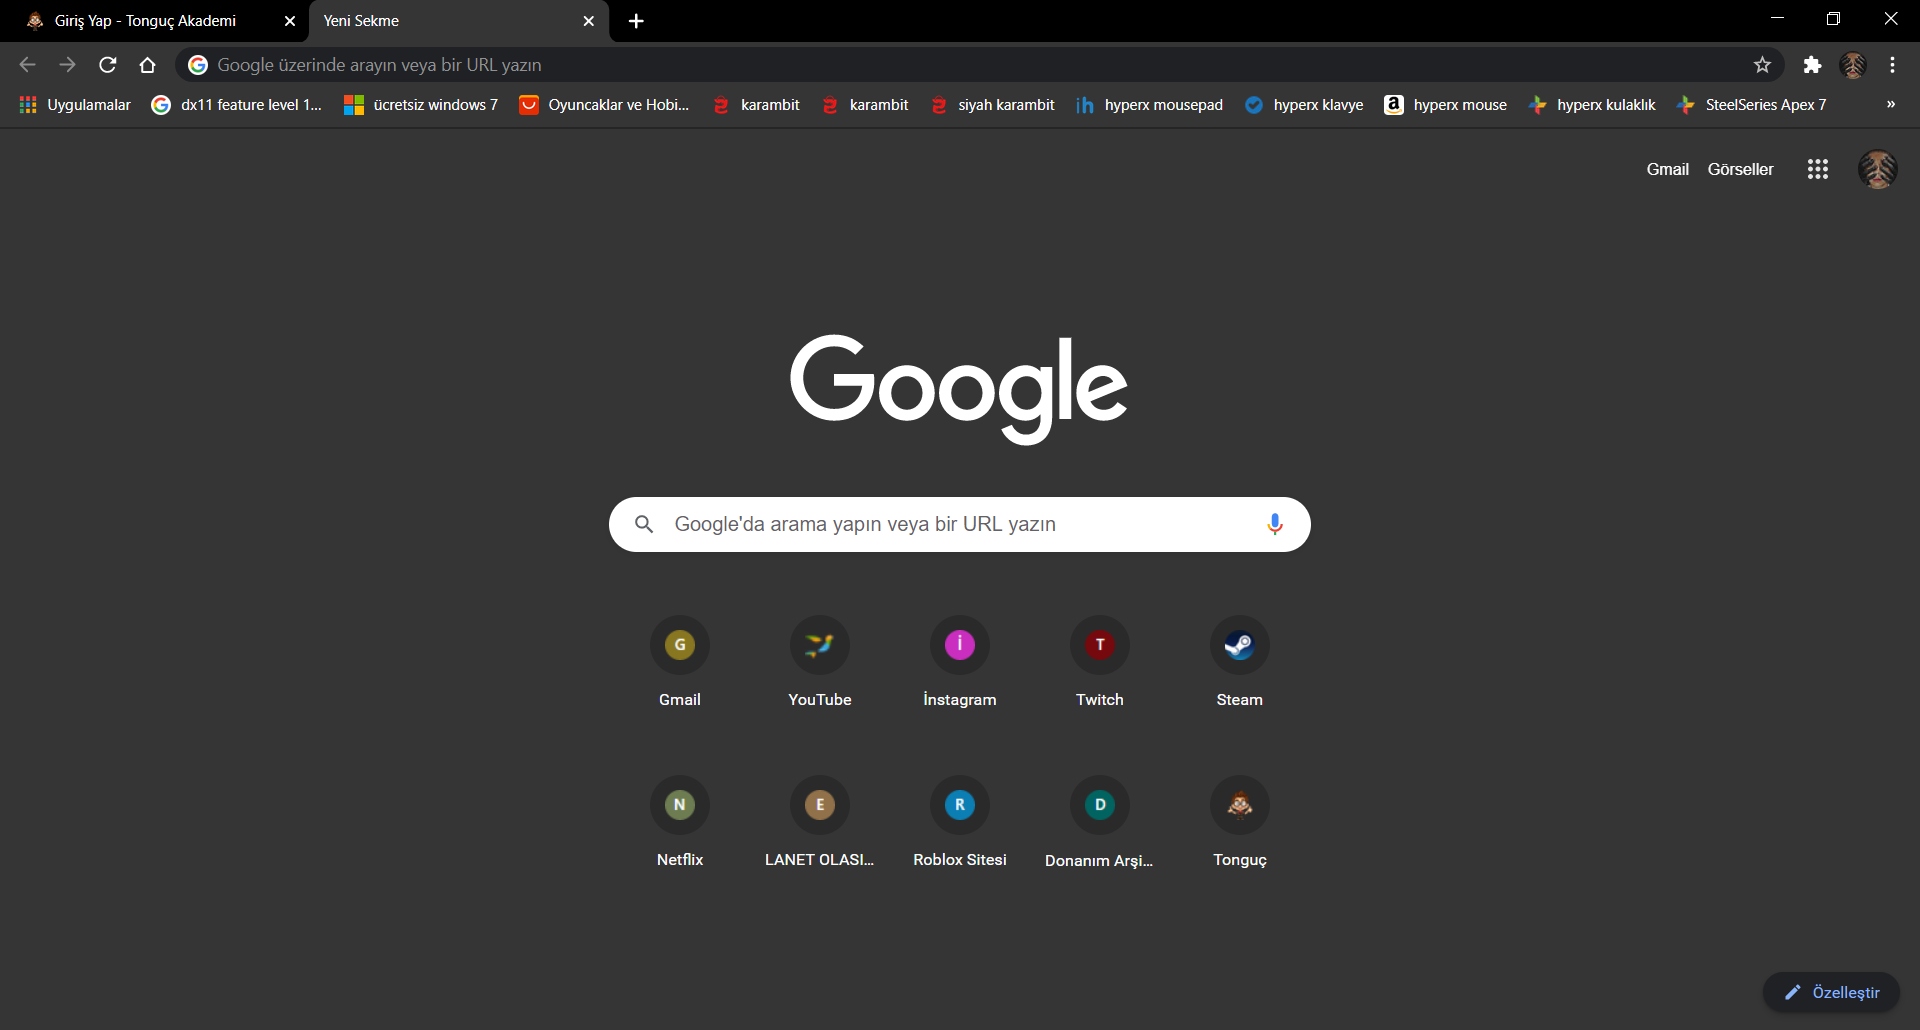Open the extensions puzzle icon
1920x1030 pixels.
tap(1812, 65)
